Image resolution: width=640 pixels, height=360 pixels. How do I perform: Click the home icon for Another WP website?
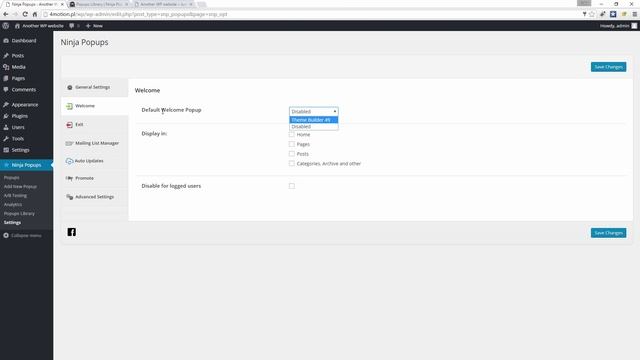click(x=17, y=26)
